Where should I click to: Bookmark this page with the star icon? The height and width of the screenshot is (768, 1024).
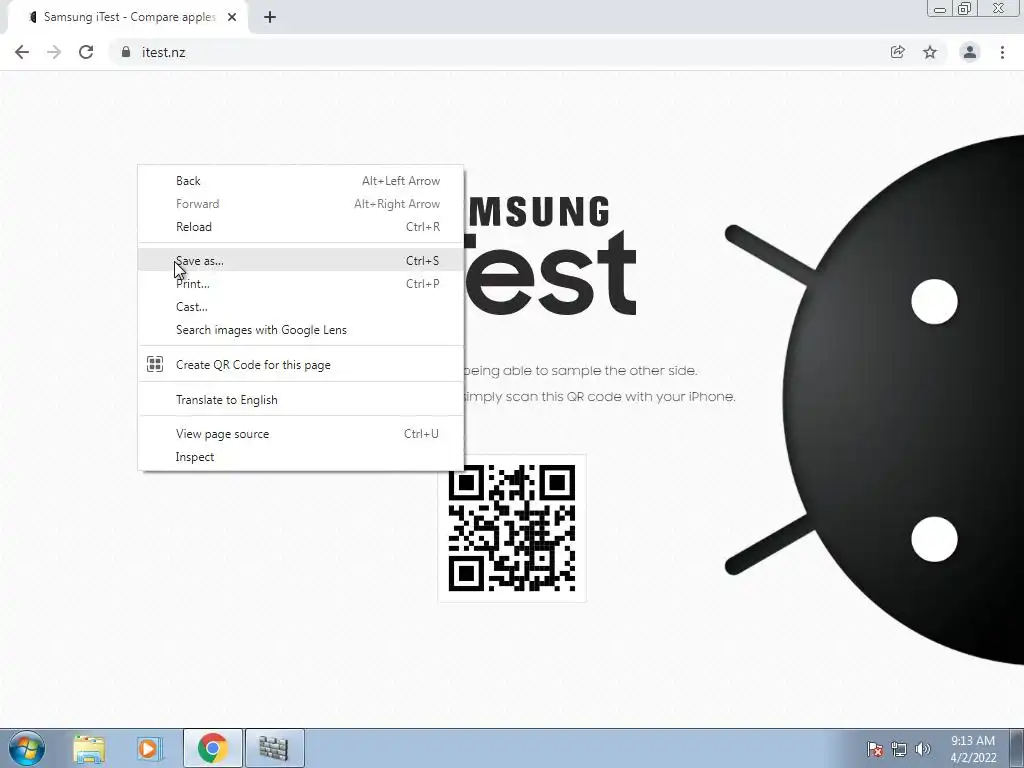coord(930,52)
